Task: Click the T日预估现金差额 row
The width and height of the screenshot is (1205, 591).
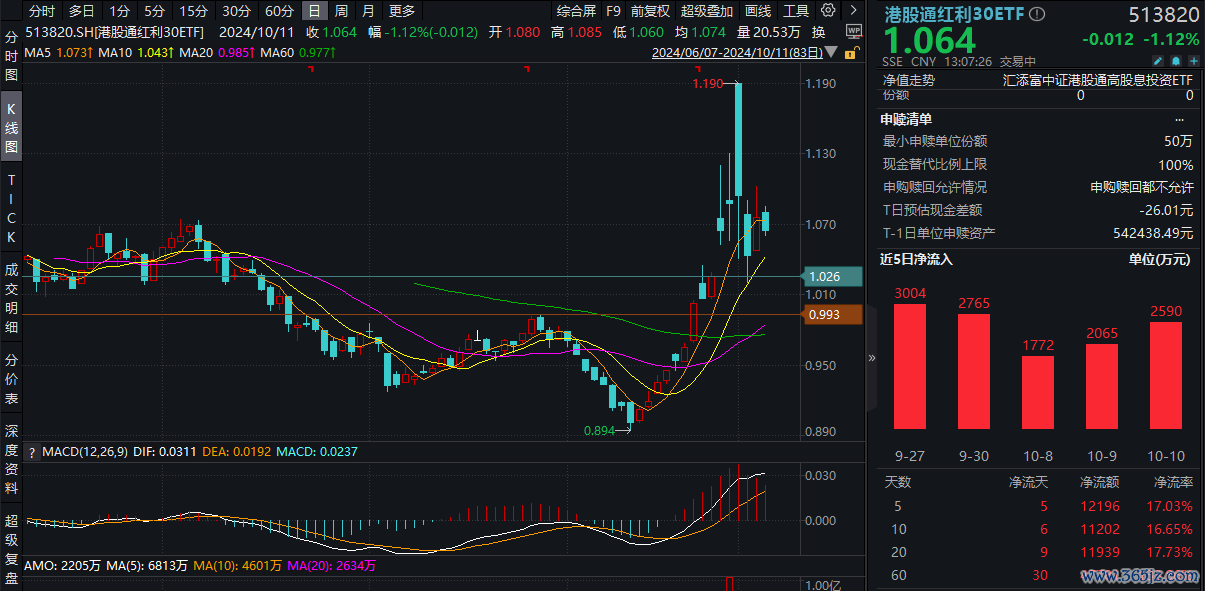Action: pyautogui.click(x=1038, y=210)
